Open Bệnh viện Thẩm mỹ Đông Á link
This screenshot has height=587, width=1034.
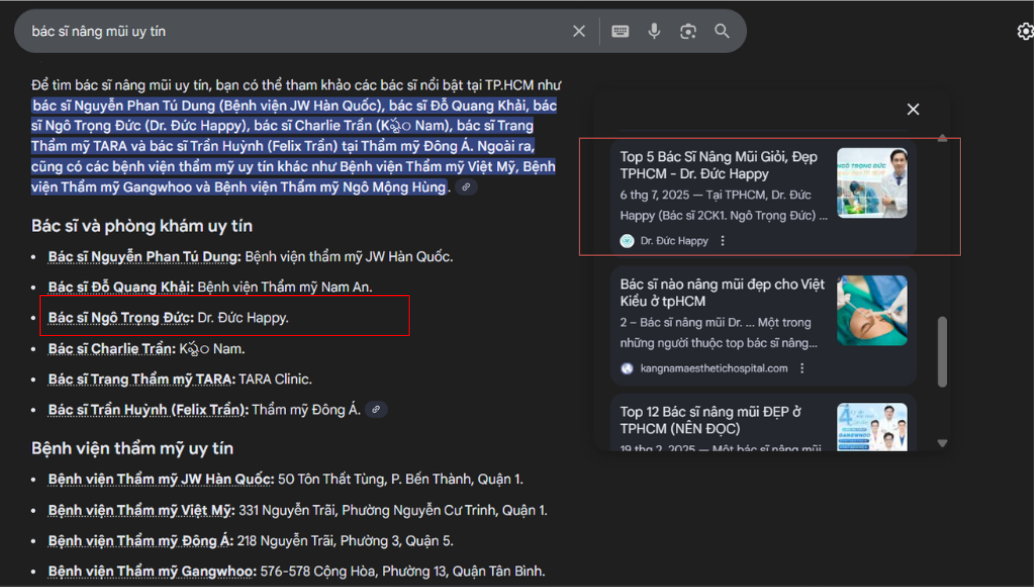pyautogui.click(x=140, y=541)
